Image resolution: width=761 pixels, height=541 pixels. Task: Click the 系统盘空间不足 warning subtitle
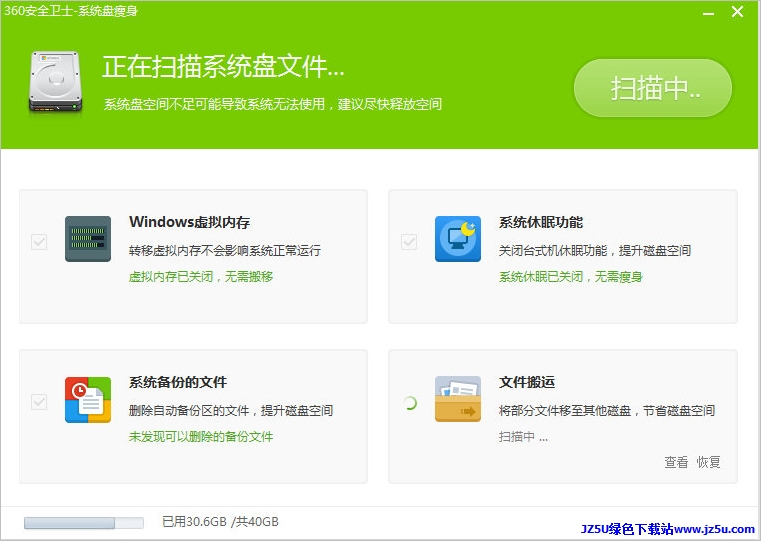[273, 104]
